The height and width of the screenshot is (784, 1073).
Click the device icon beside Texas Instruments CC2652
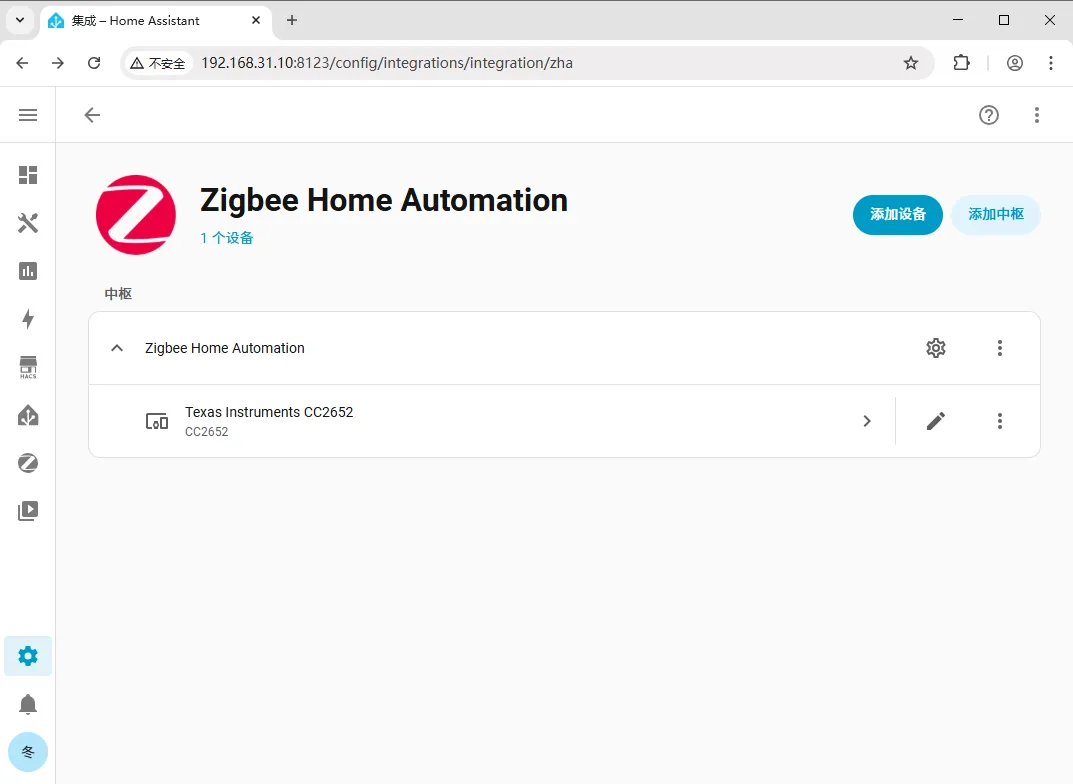click(x=157, y=421)
